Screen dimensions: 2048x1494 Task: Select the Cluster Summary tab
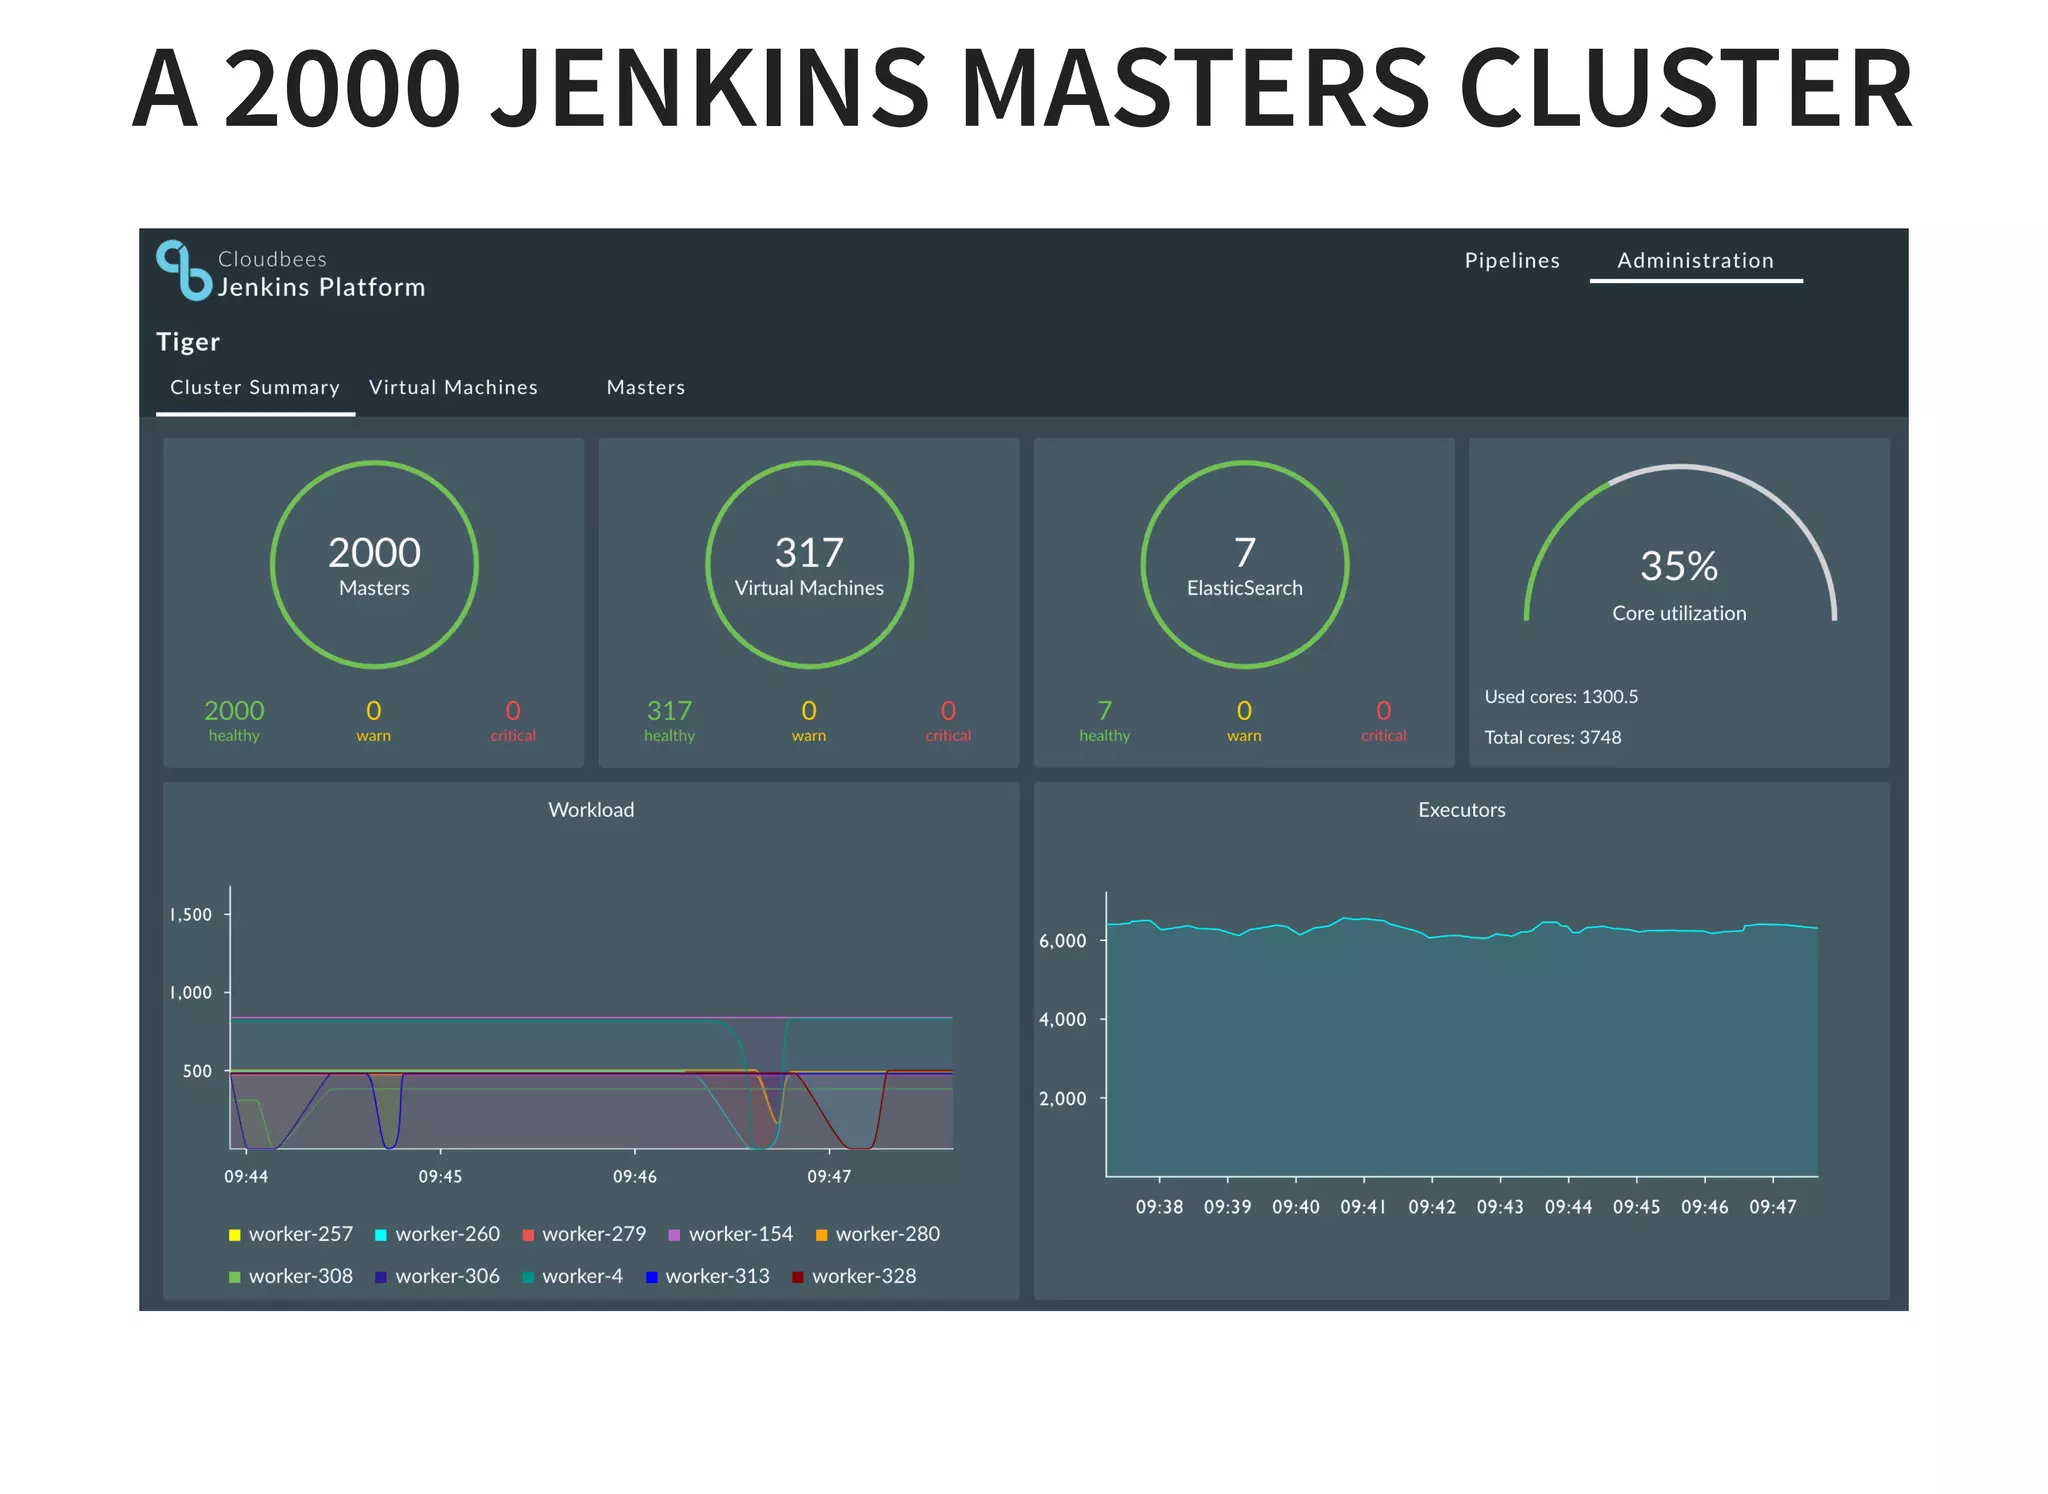tap(255, 387)
